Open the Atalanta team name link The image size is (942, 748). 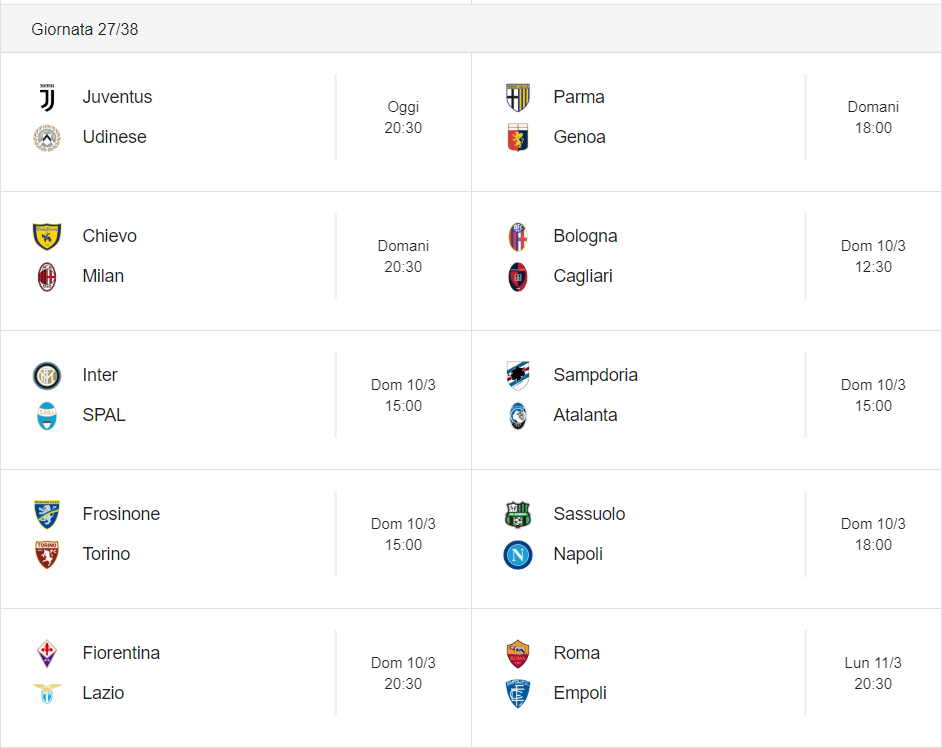pos(585,415)
